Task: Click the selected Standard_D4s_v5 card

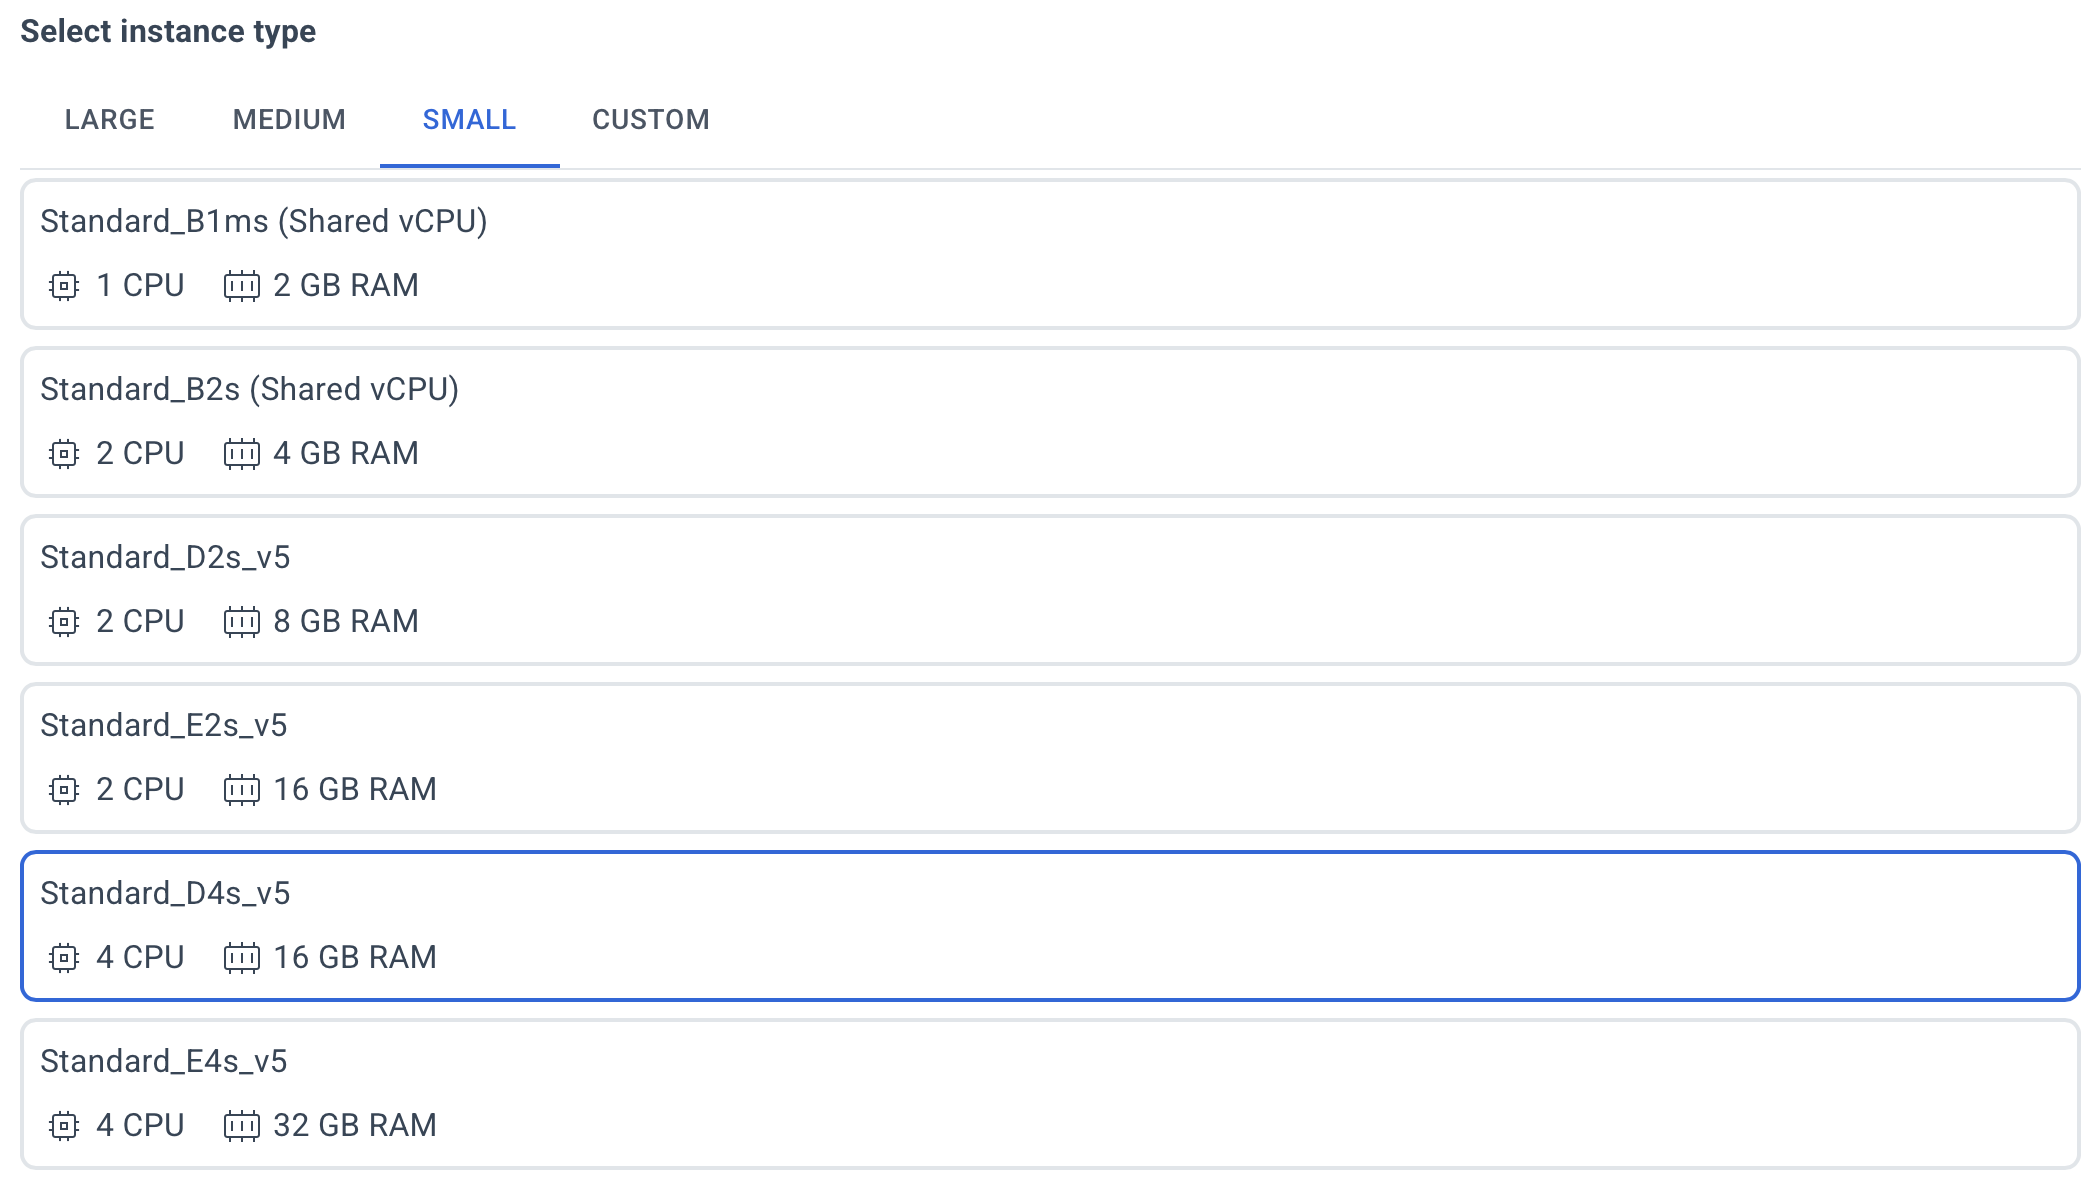Action: tap(1050, 926)
